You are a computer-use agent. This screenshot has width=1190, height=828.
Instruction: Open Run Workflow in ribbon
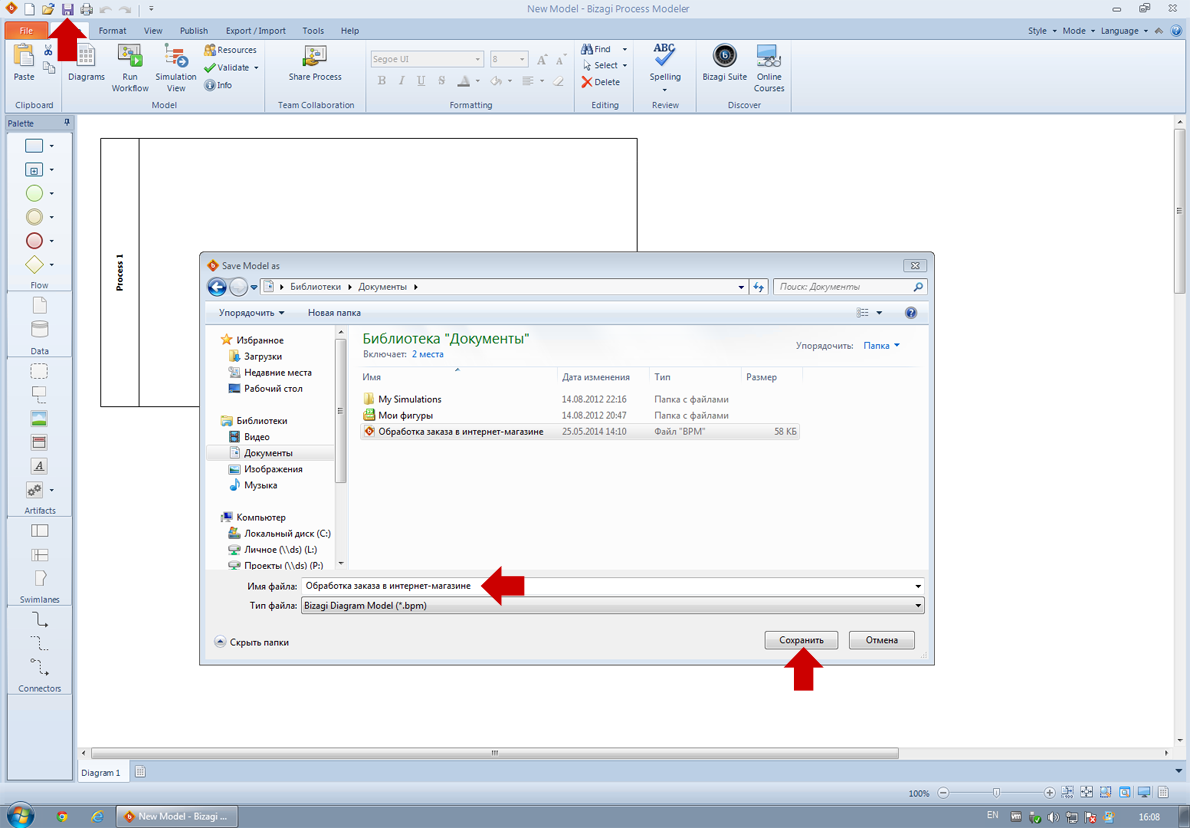click(x=131, y=68)
